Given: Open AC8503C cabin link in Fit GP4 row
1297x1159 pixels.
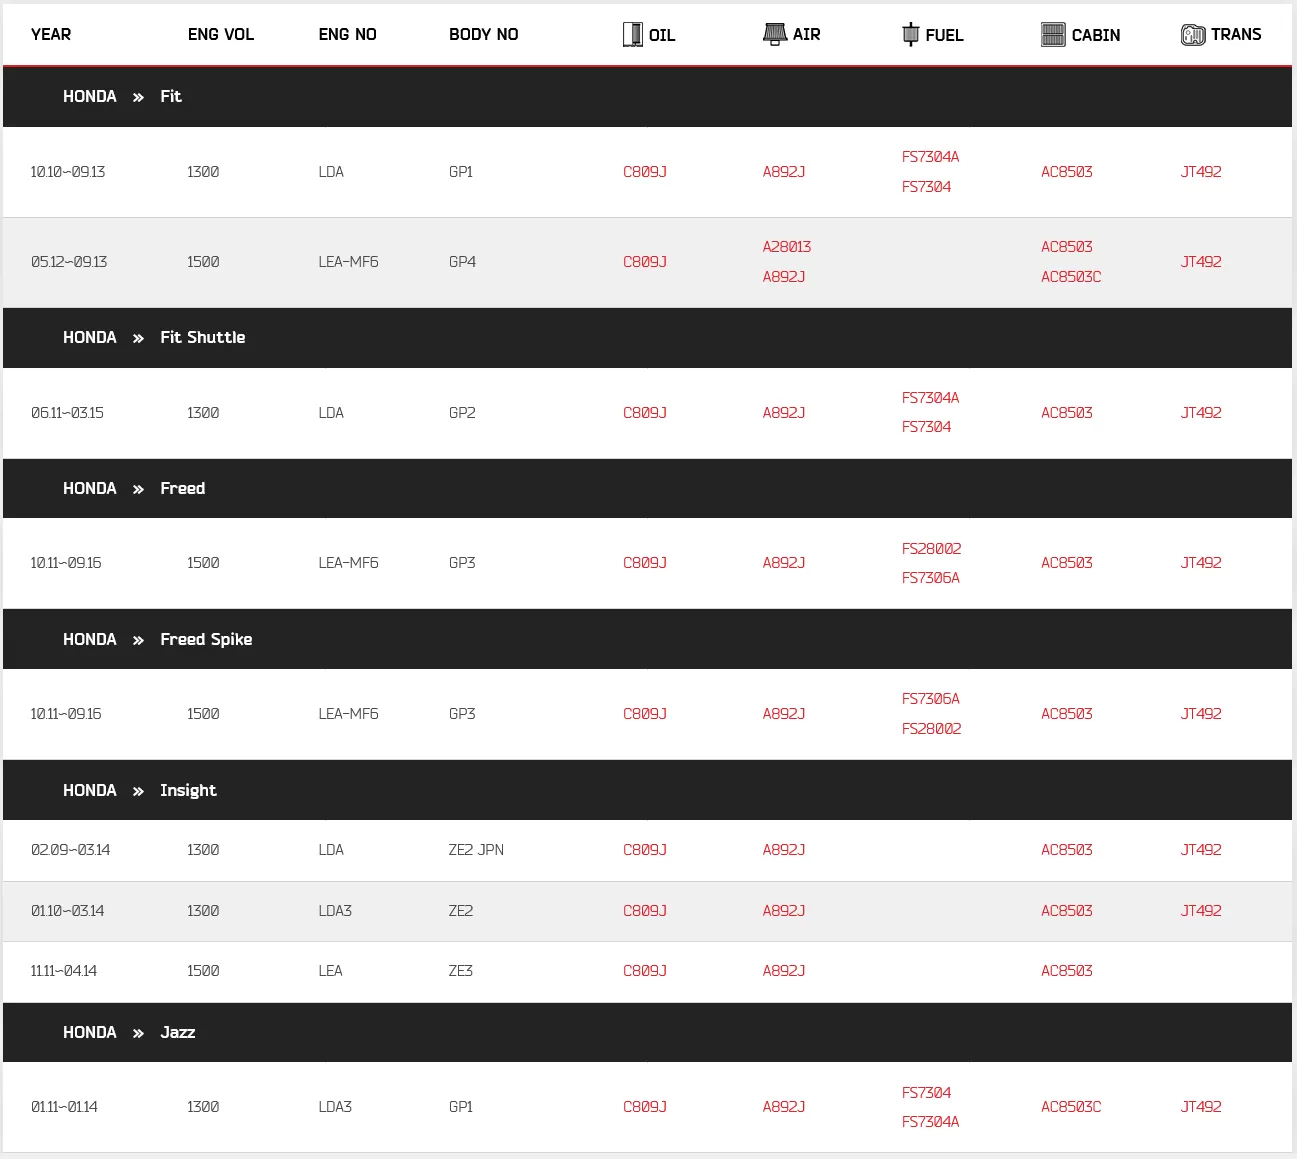Looking at the screenshot, I should pyautogui.click(x=1071, y=277).
